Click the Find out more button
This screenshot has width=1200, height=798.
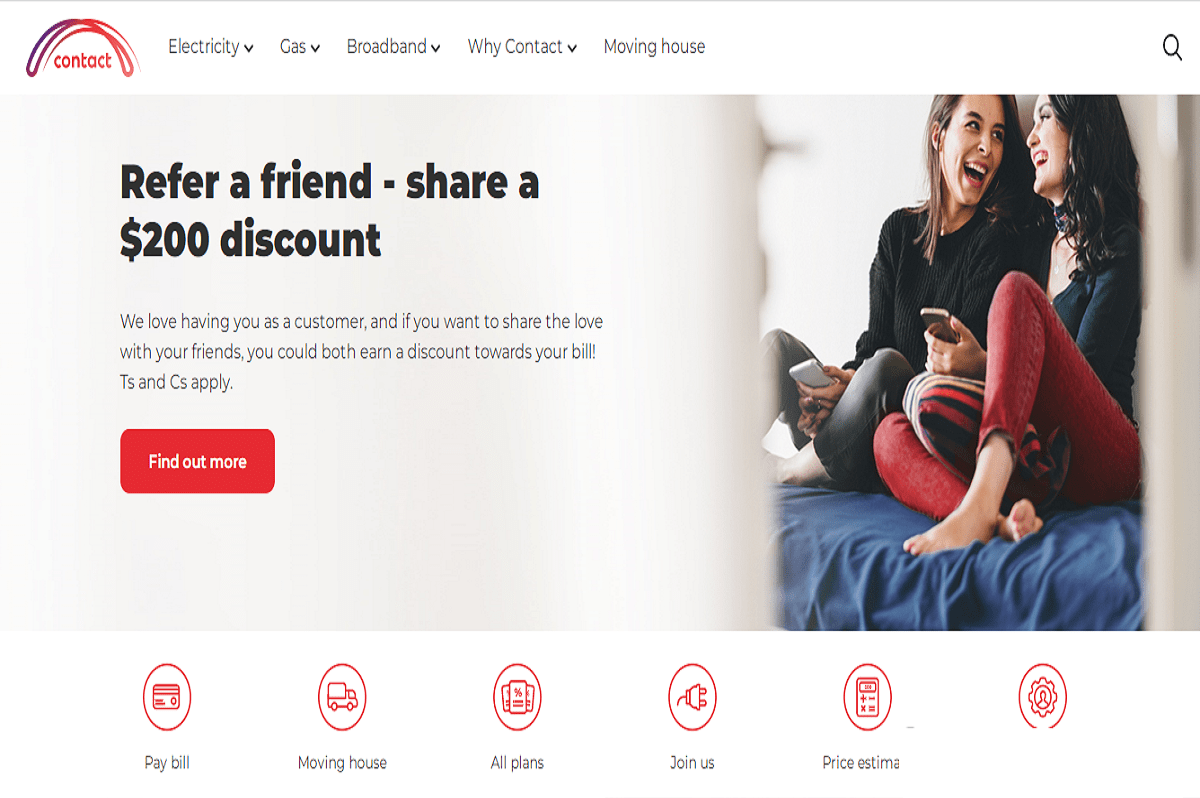197,461
